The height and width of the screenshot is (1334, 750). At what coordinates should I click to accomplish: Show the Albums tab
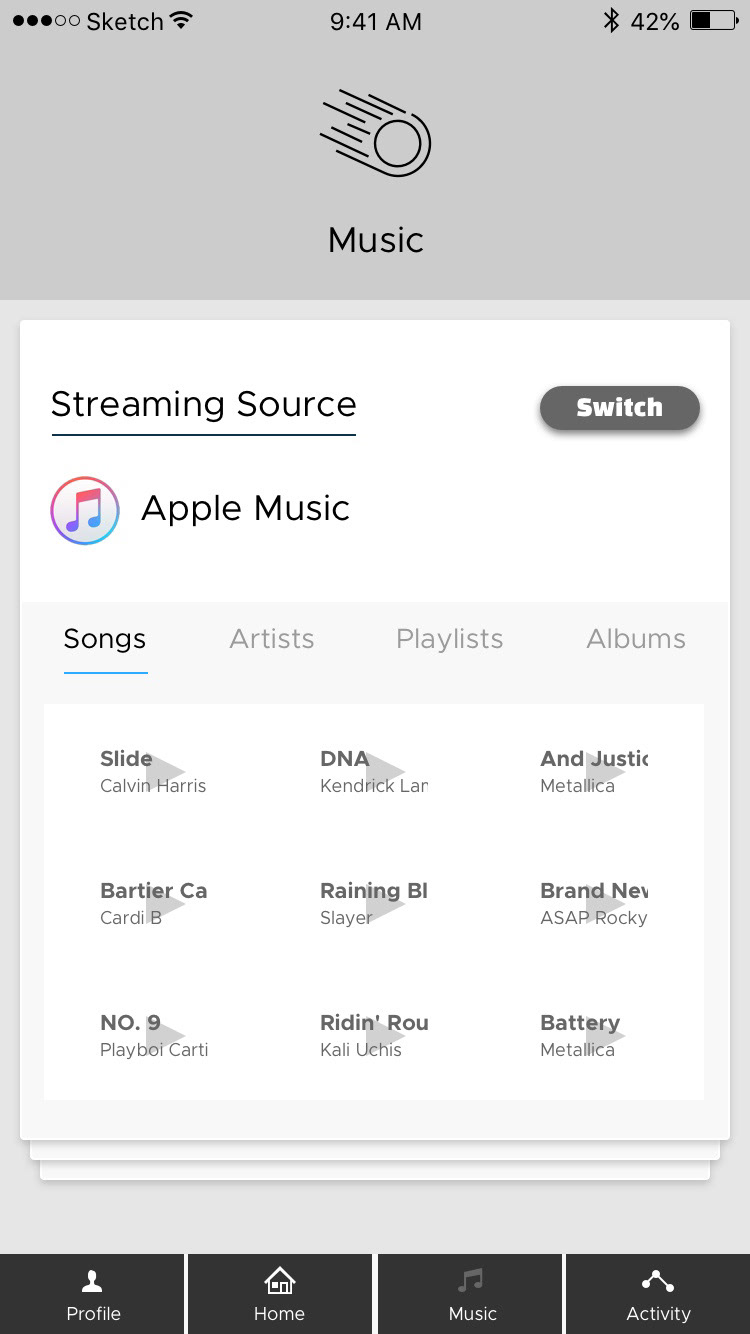[x=636, y=639]
